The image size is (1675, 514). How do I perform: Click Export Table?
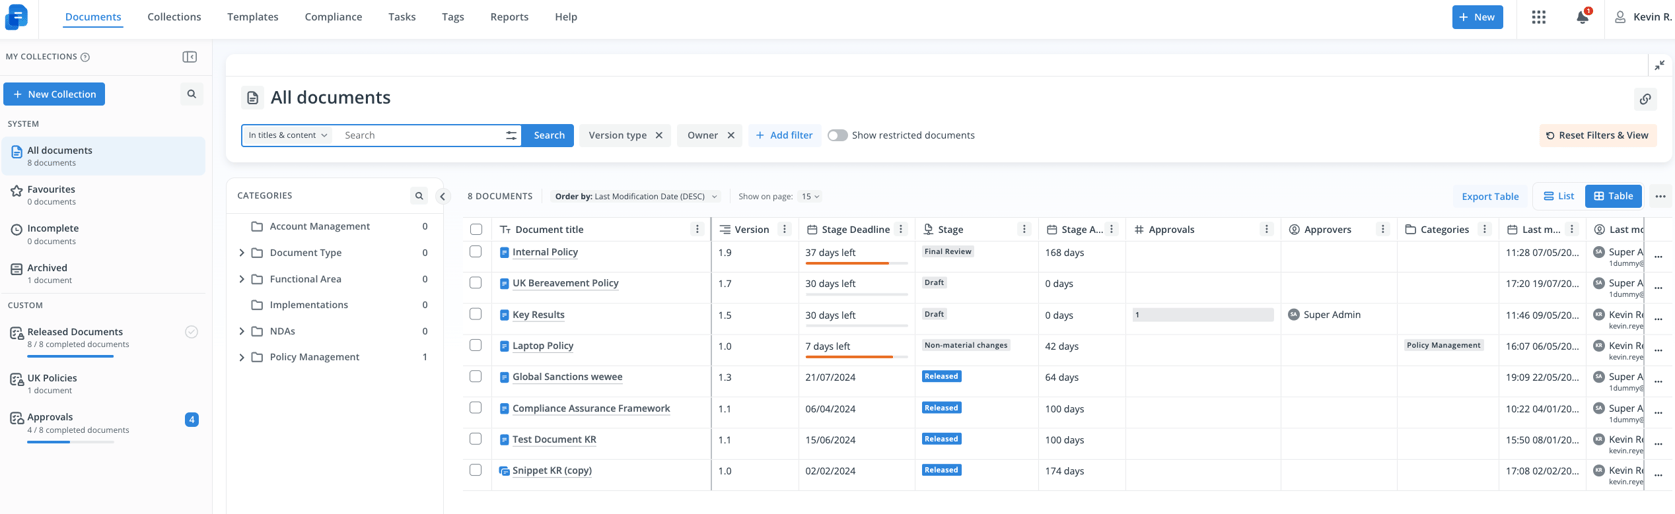pos(1490,197)
